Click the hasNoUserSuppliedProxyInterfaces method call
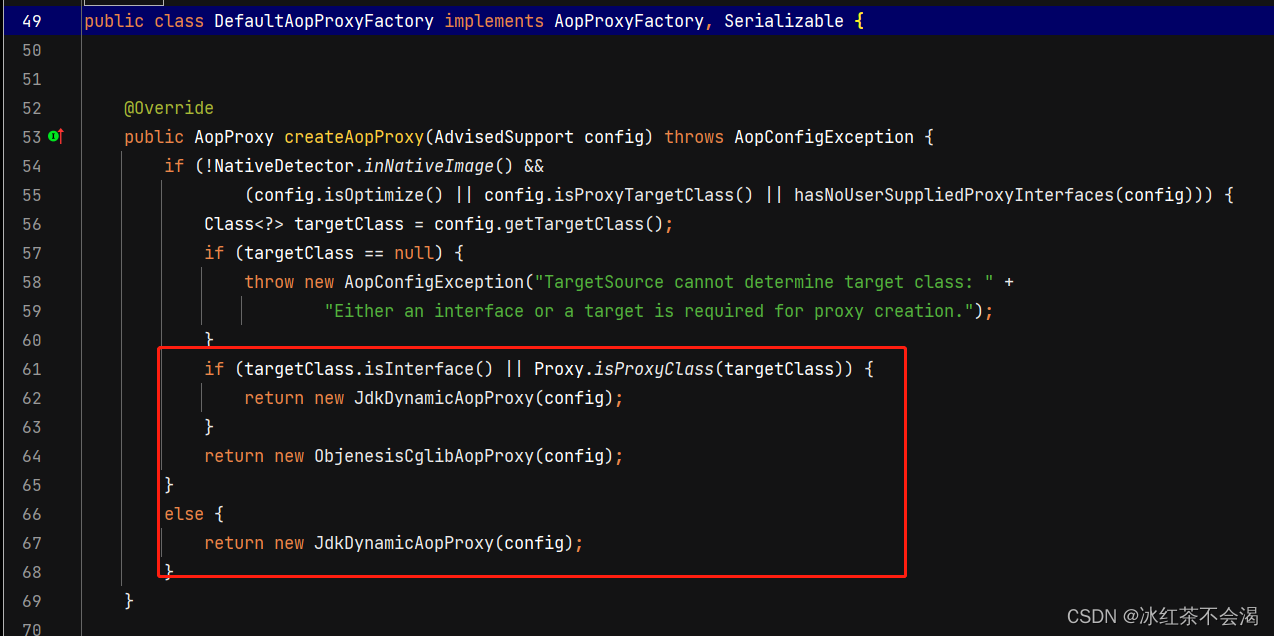This screenshot has height=636, width=1274. 954,195
